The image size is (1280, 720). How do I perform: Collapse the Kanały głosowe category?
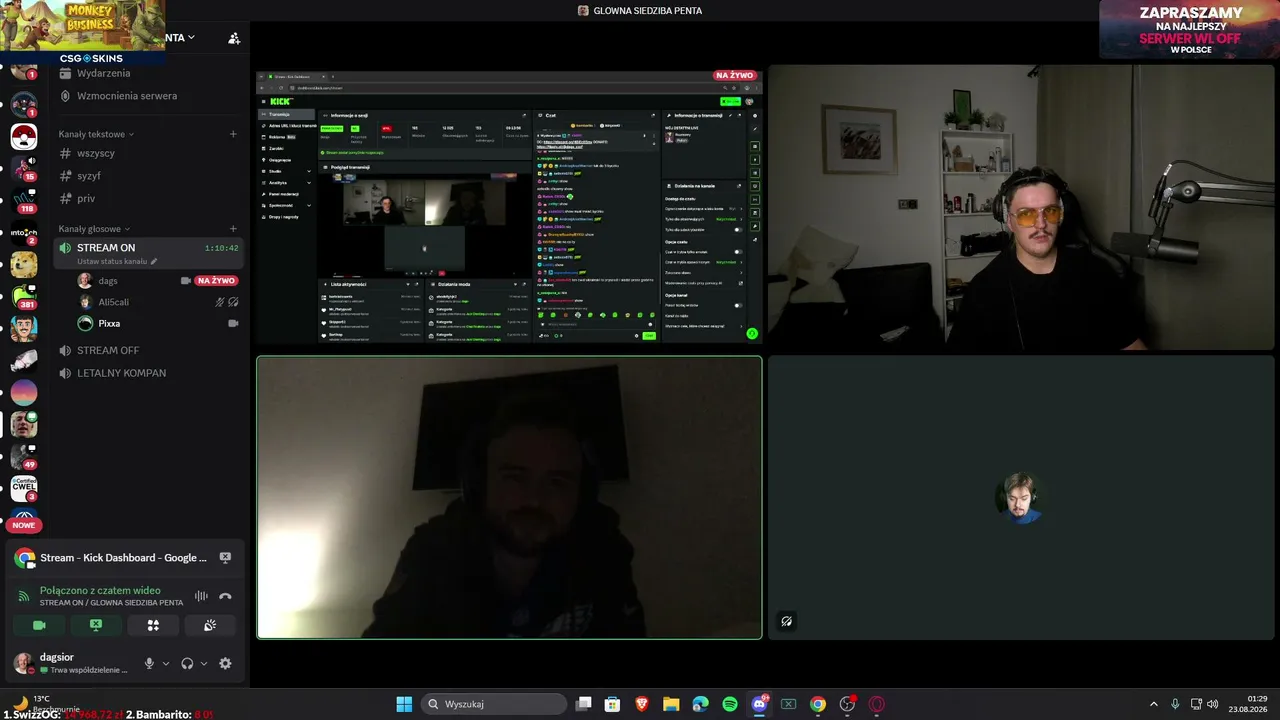[x=94, y=229]
